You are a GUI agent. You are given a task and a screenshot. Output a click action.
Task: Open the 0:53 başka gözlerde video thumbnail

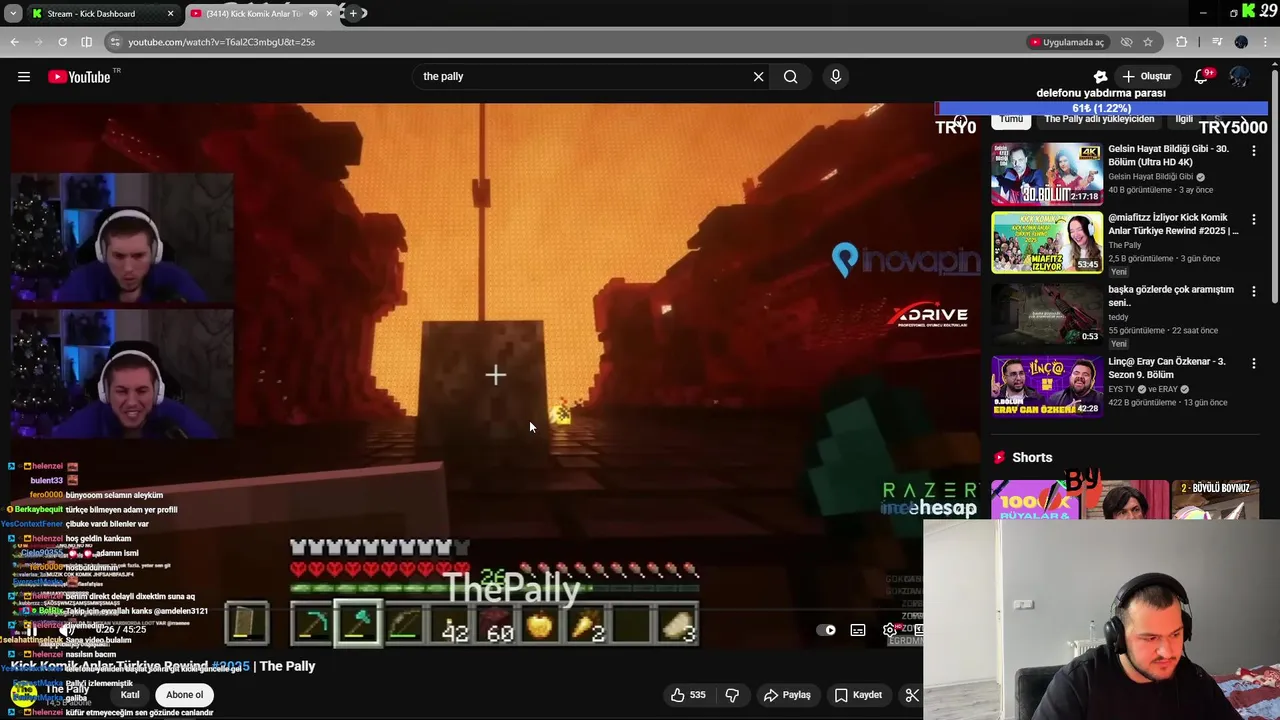pos(1047,314)
